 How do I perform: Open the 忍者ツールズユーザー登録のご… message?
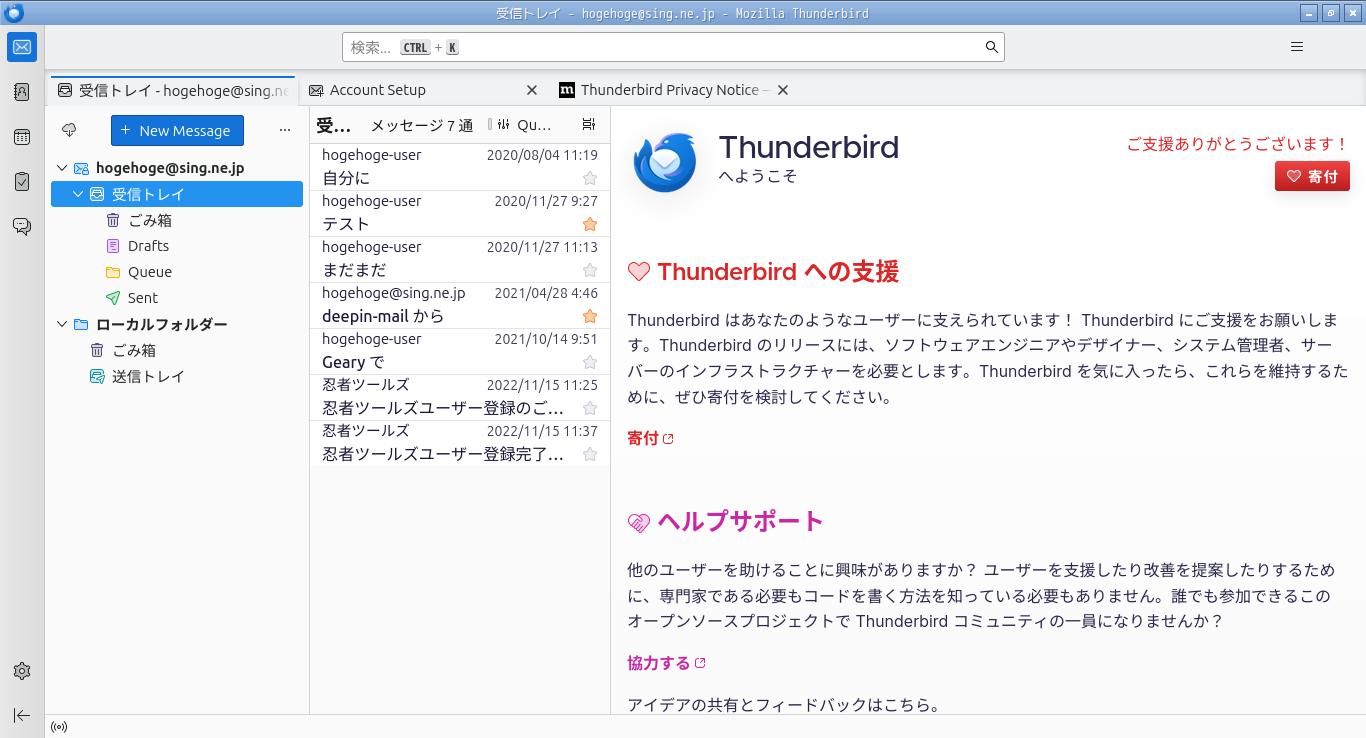(x=460, y=397)
